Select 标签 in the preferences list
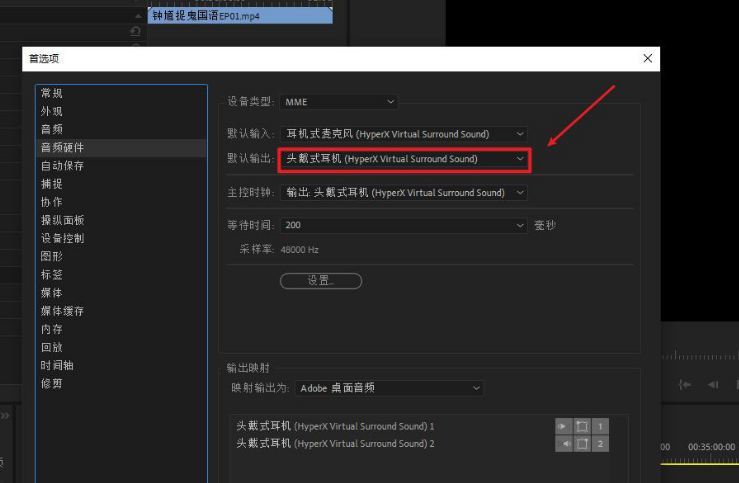 click(121, 274)
